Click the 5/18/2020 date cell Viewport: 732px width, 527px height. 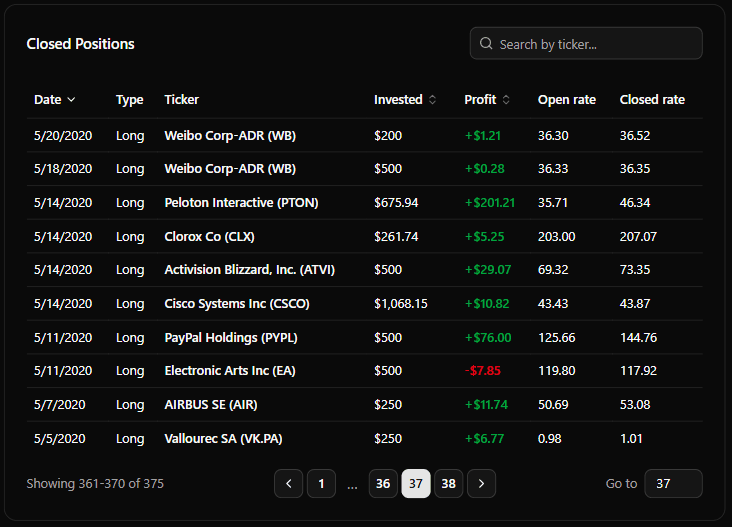(63, 169)
